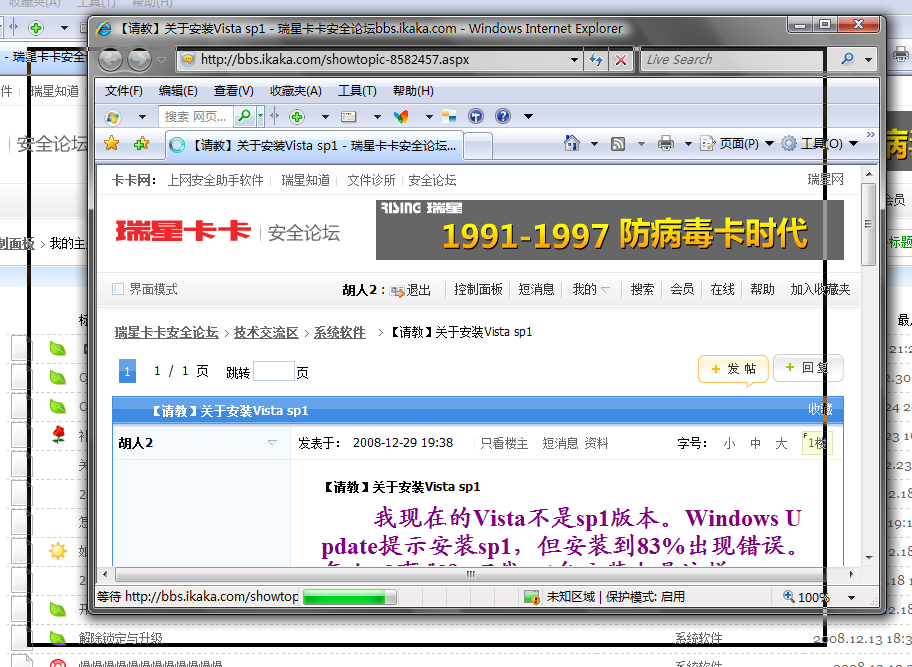Click the 1991-1997 防病毒卡时代 banner
The image size is (912, 667).
(610, 230)
